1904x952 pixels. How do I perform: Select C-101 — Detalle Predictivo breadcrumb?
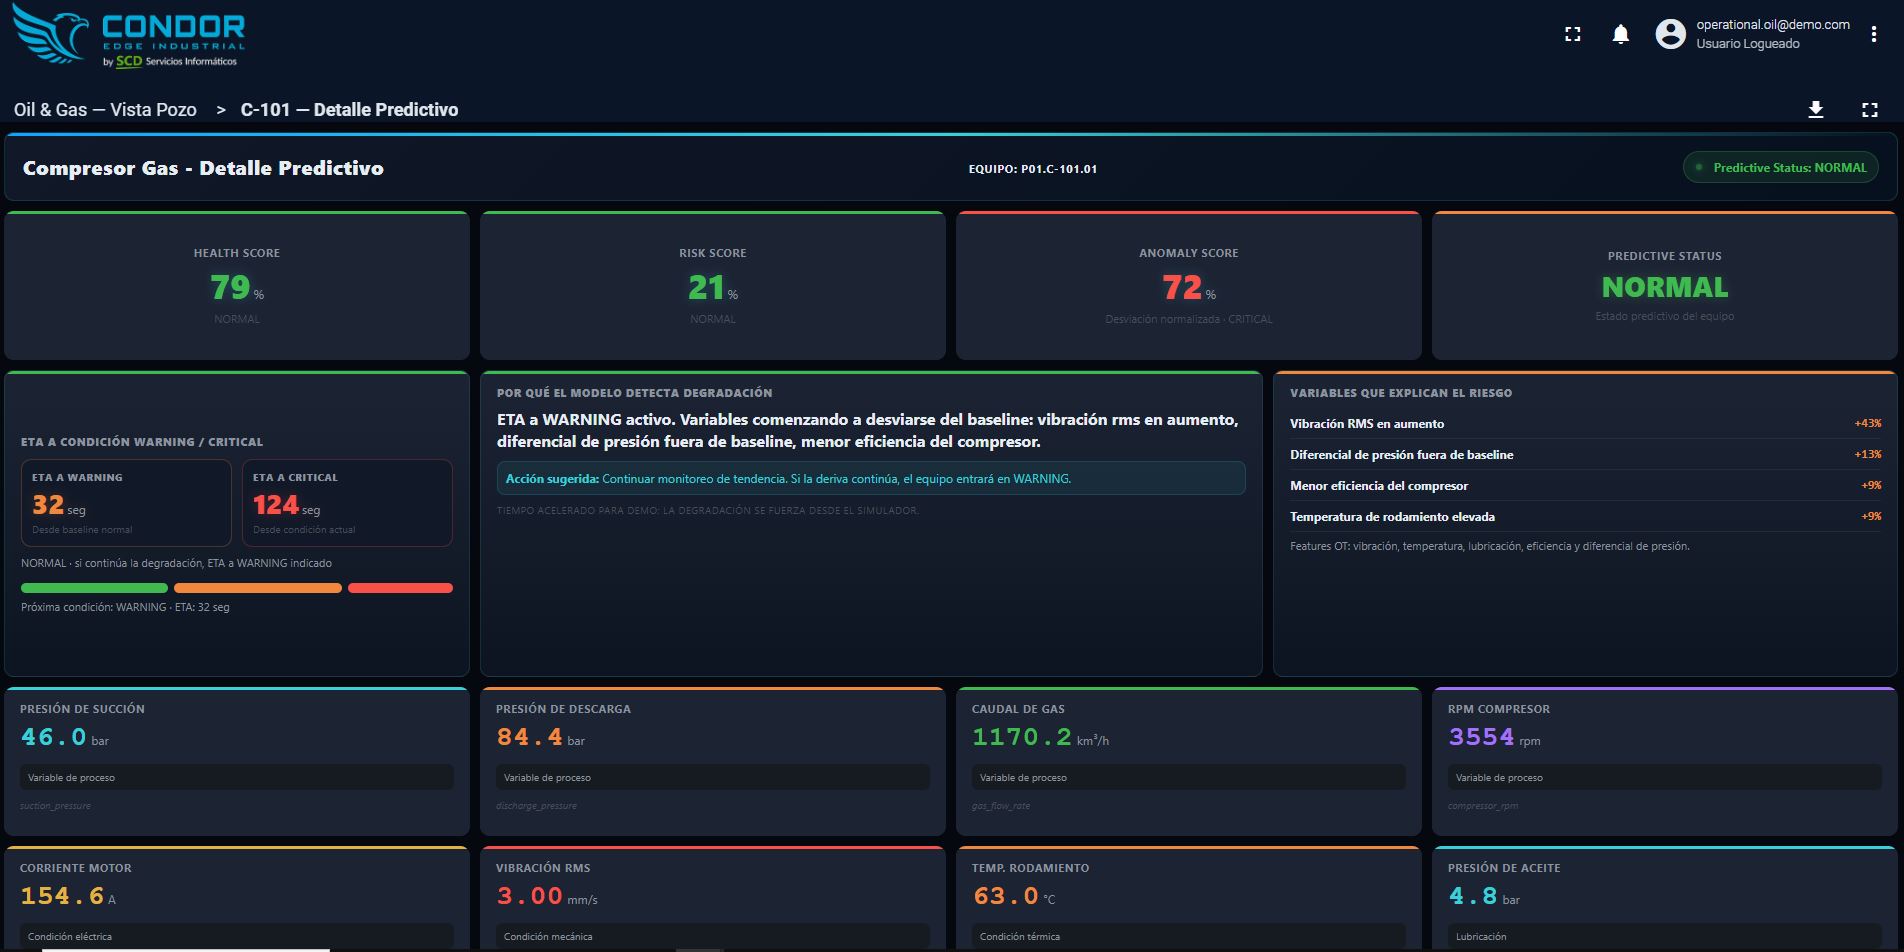349,110
